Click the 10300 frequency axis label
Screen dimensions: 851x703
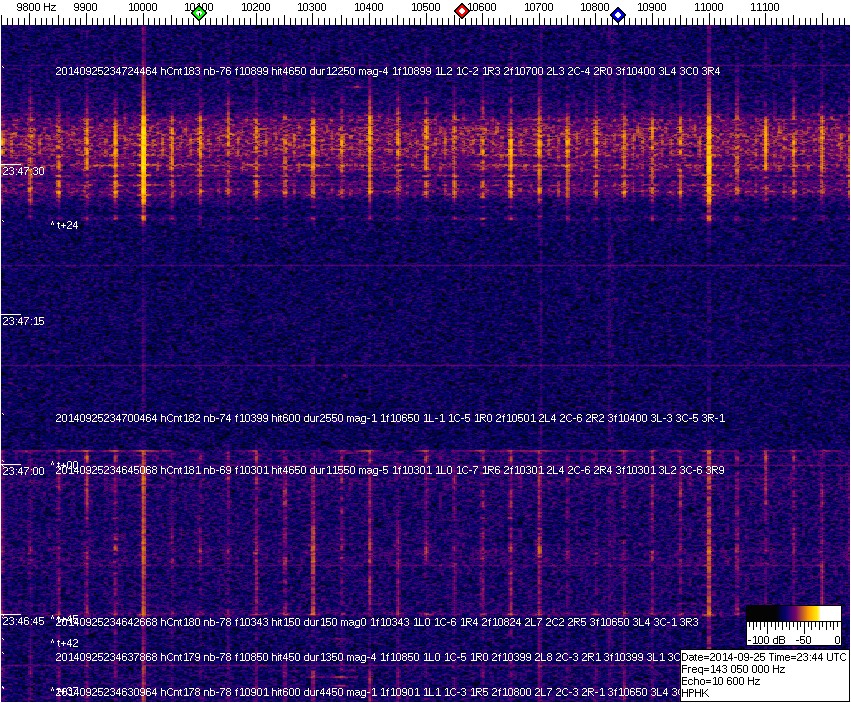[312, 7]
